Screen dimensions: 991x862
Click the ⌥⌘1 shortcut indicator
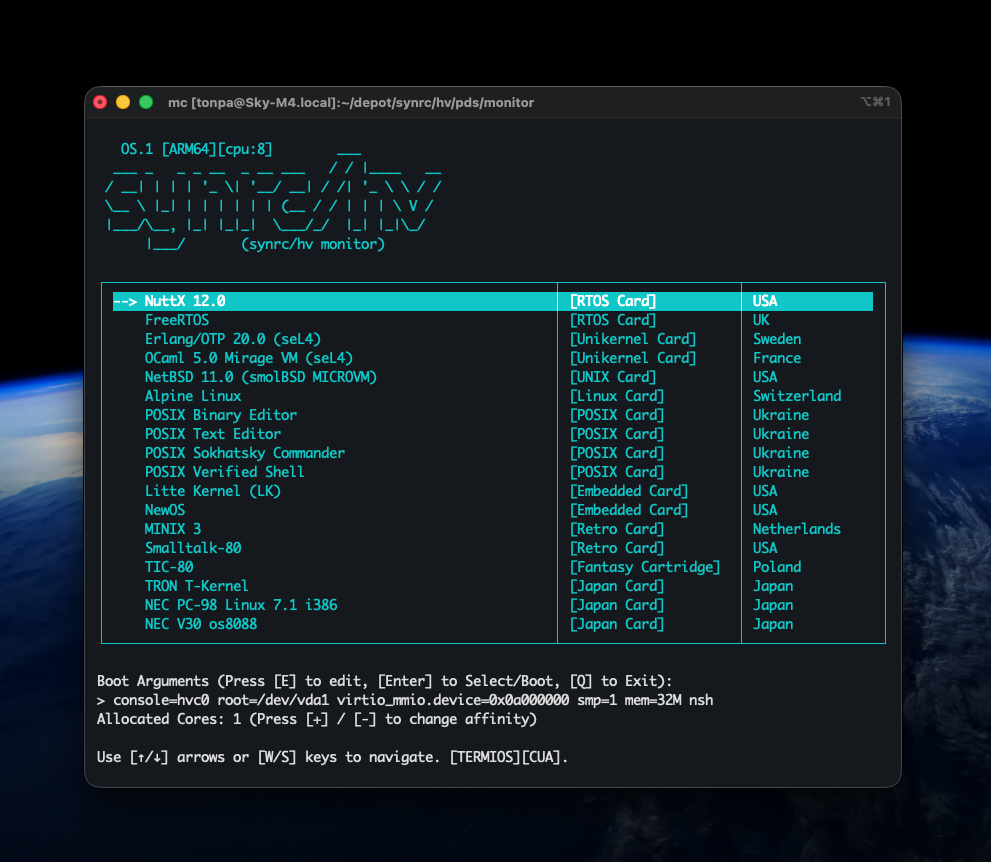point(875,102)
